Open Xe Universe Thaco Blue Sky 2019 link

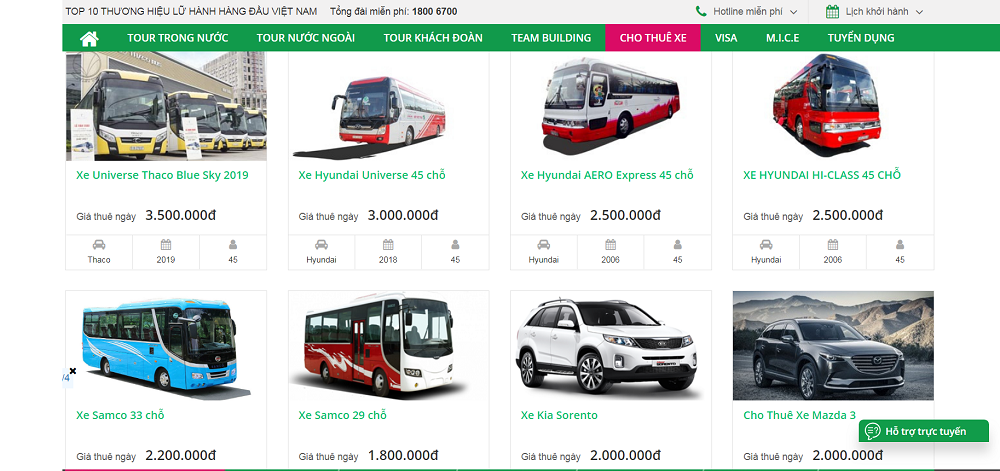[x=162, y=175]
